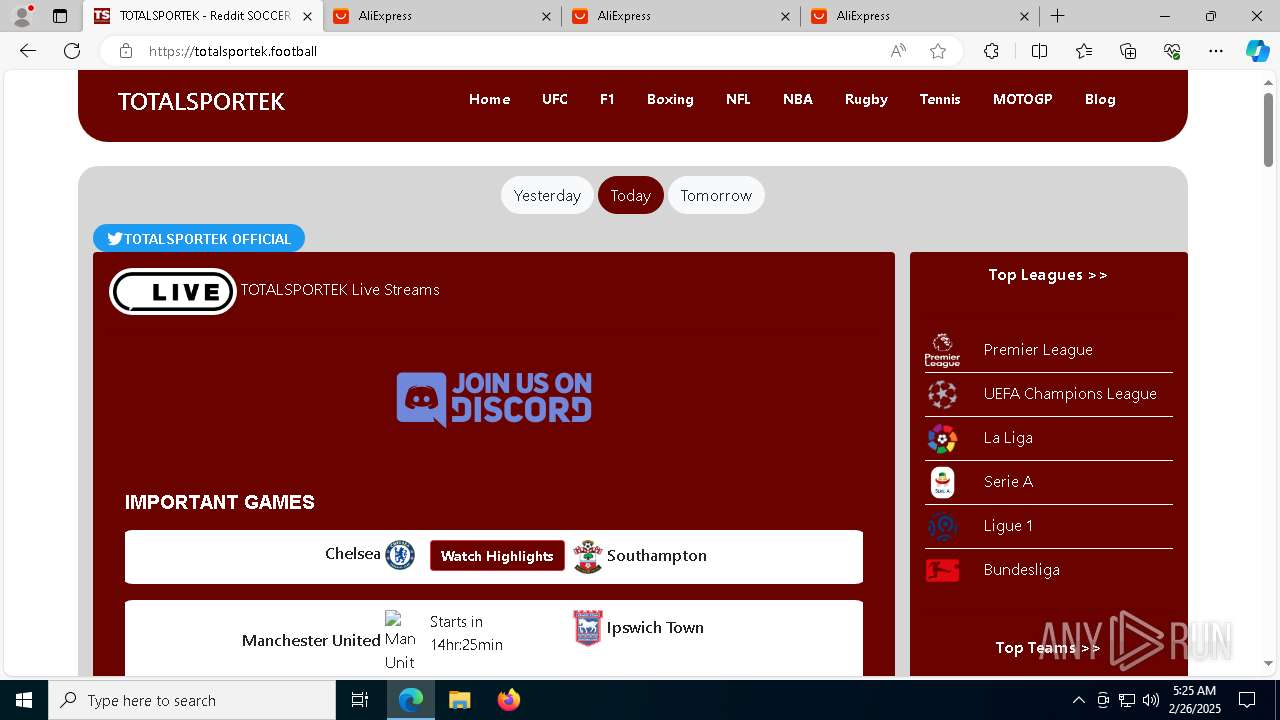Open Read aloud icon in address bar
1280x720 pixels.
898,51
